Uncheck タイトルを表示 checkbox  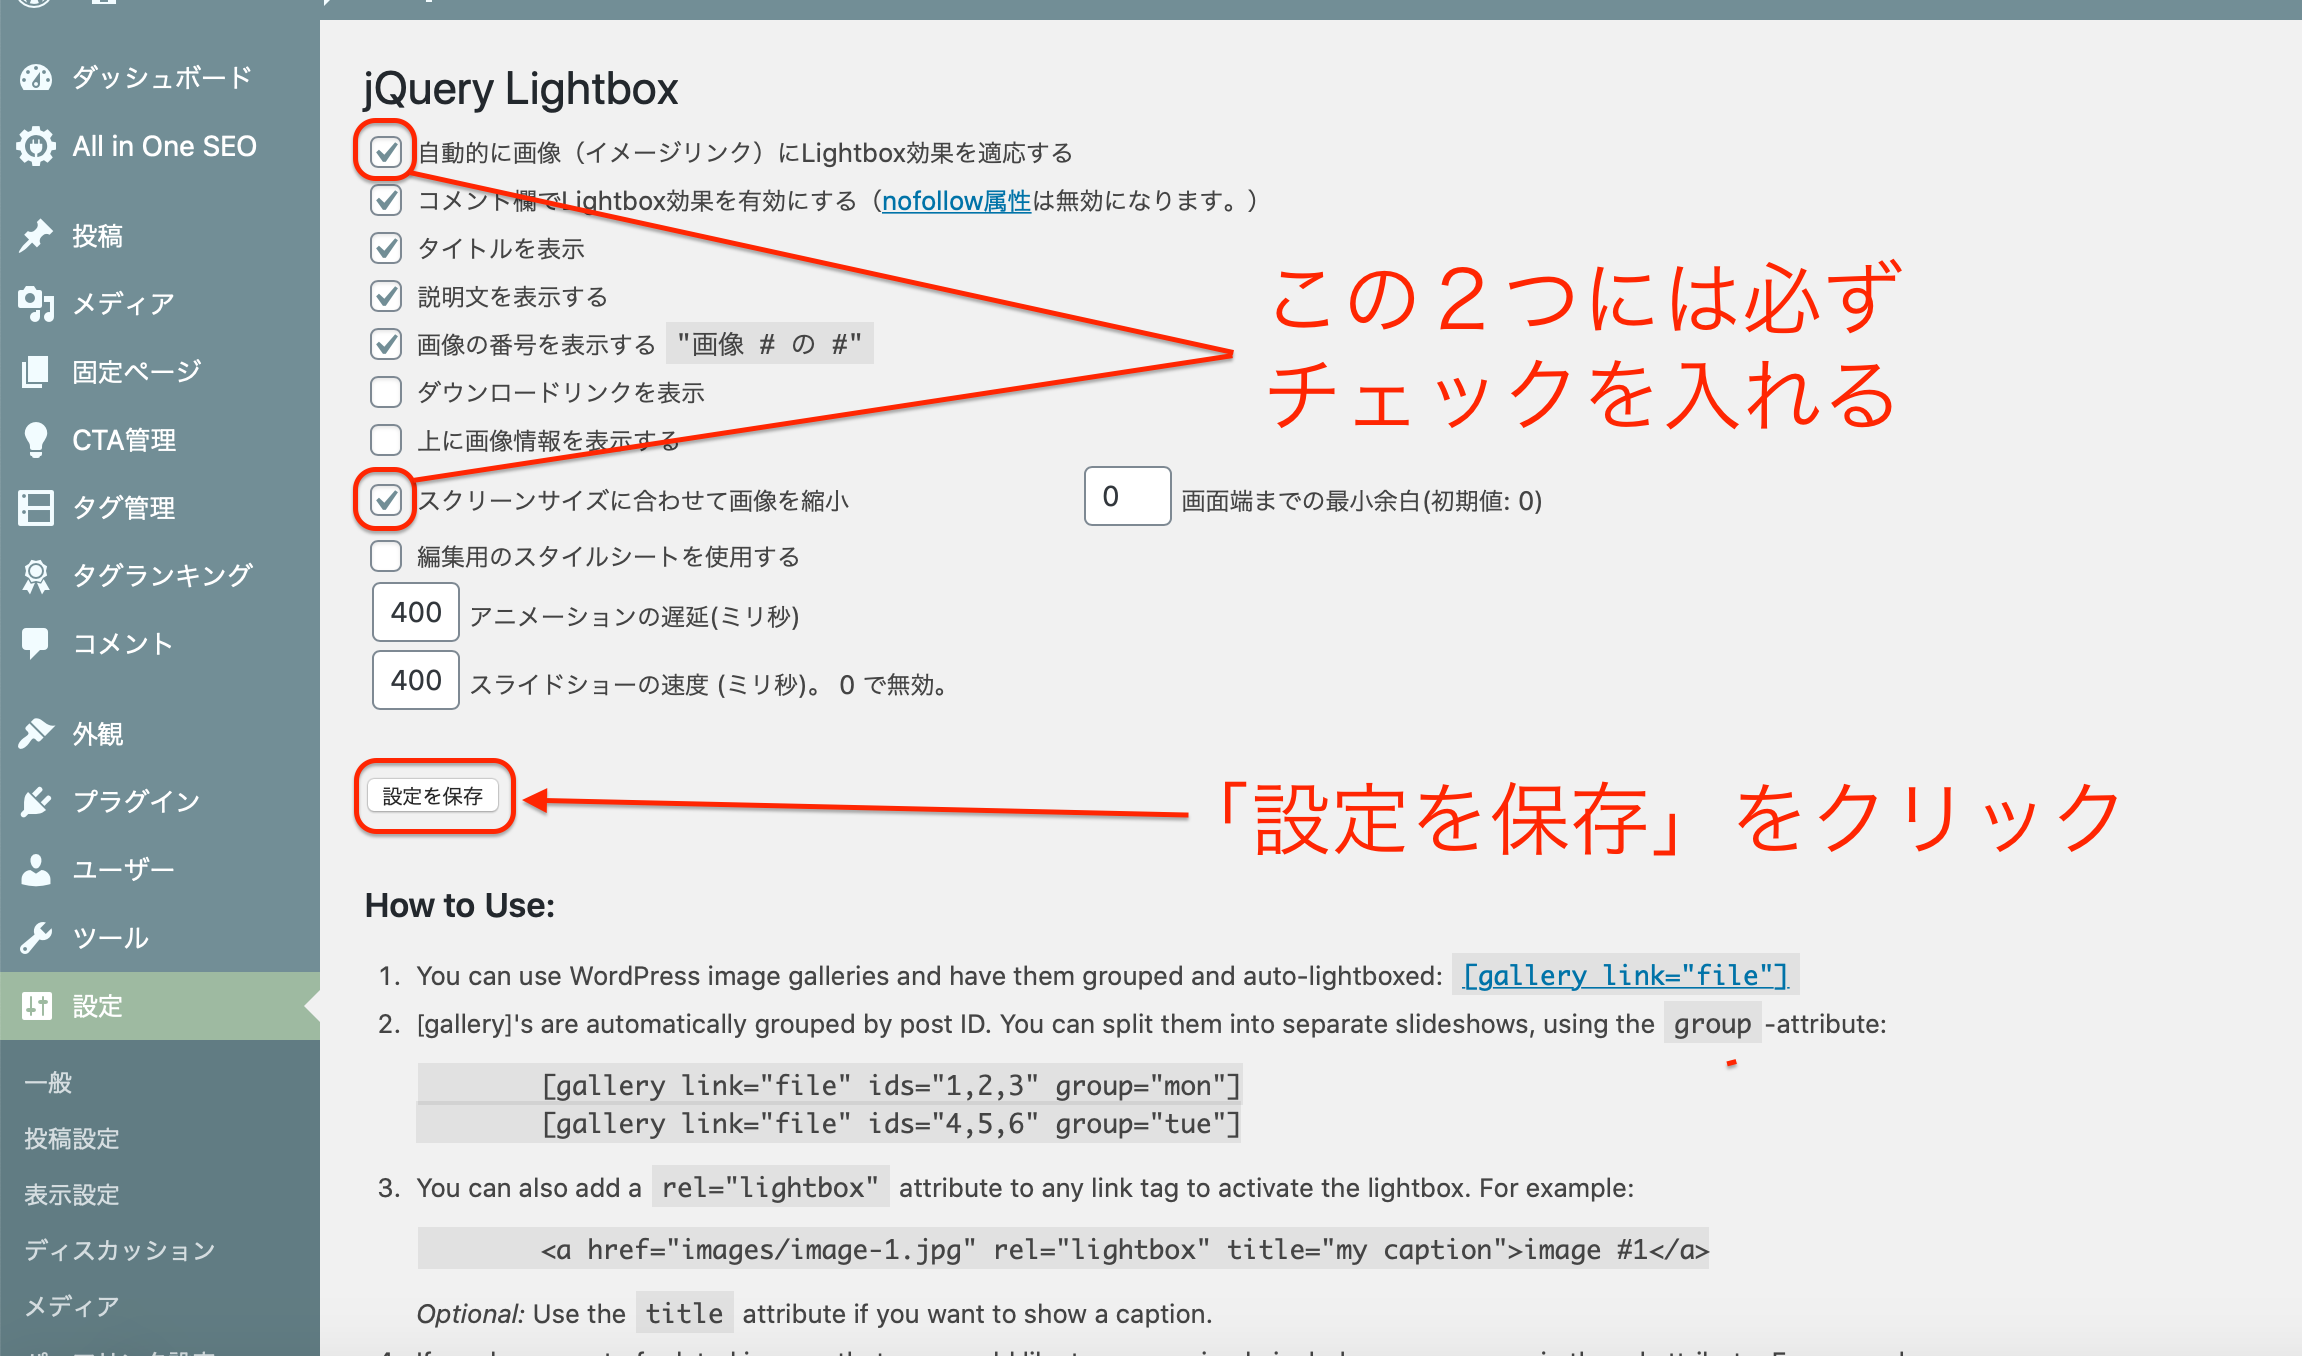[386, 248]
